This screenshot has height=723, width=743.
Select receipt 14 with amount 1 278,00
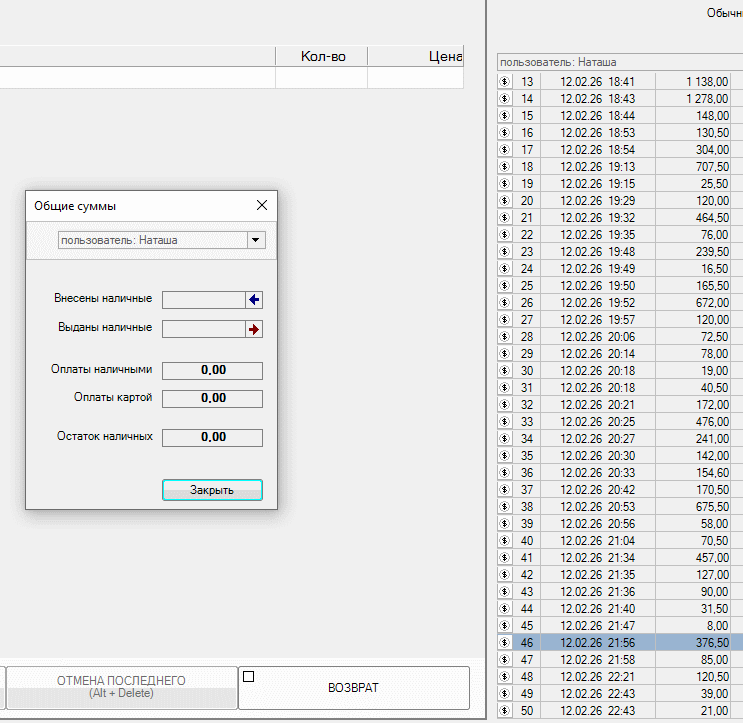[620, 99]
